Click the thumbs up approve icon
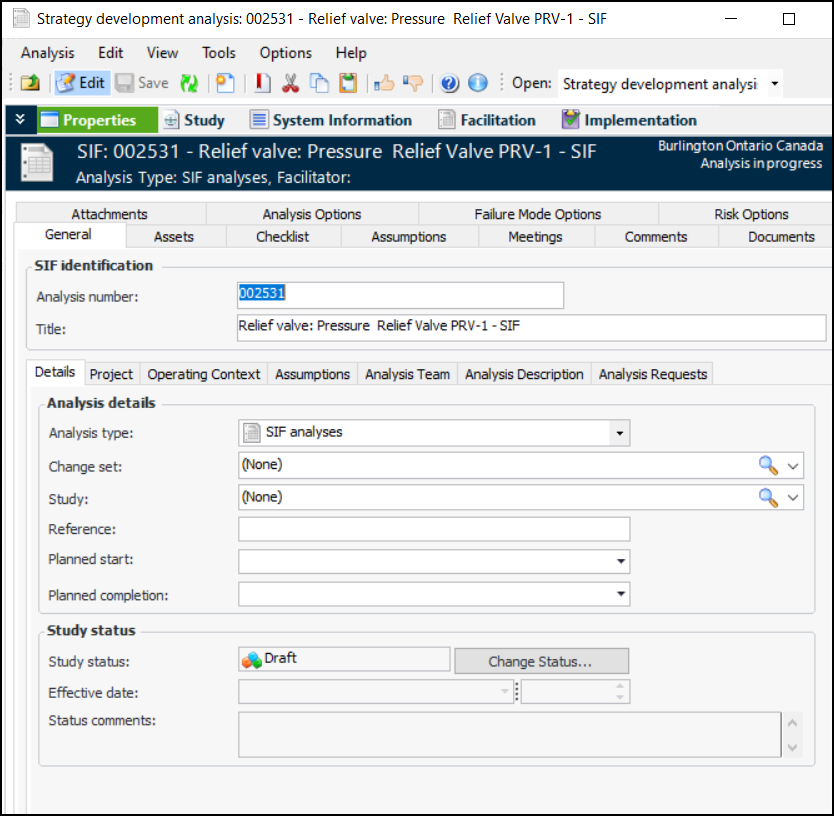The width and height of the screenshot is (834, 816). [x=384, y=84]
